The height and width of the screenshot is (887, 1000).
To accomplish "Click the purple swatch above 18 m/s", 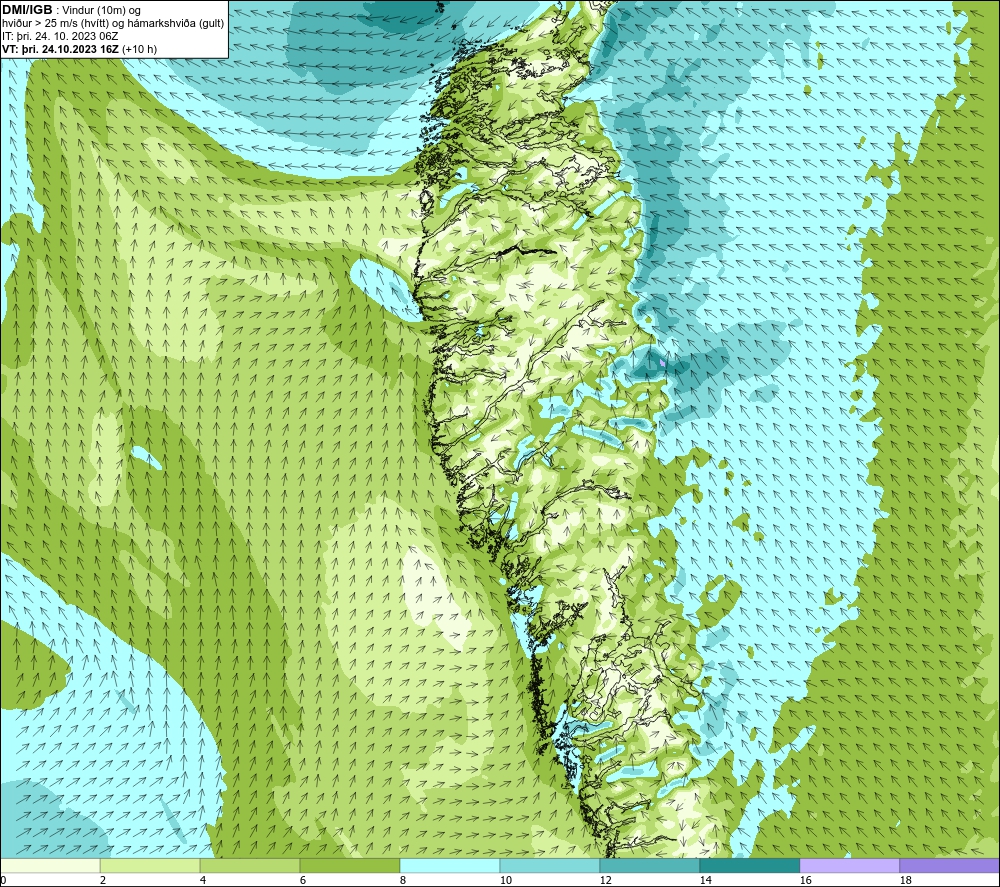I will (949, 865).
